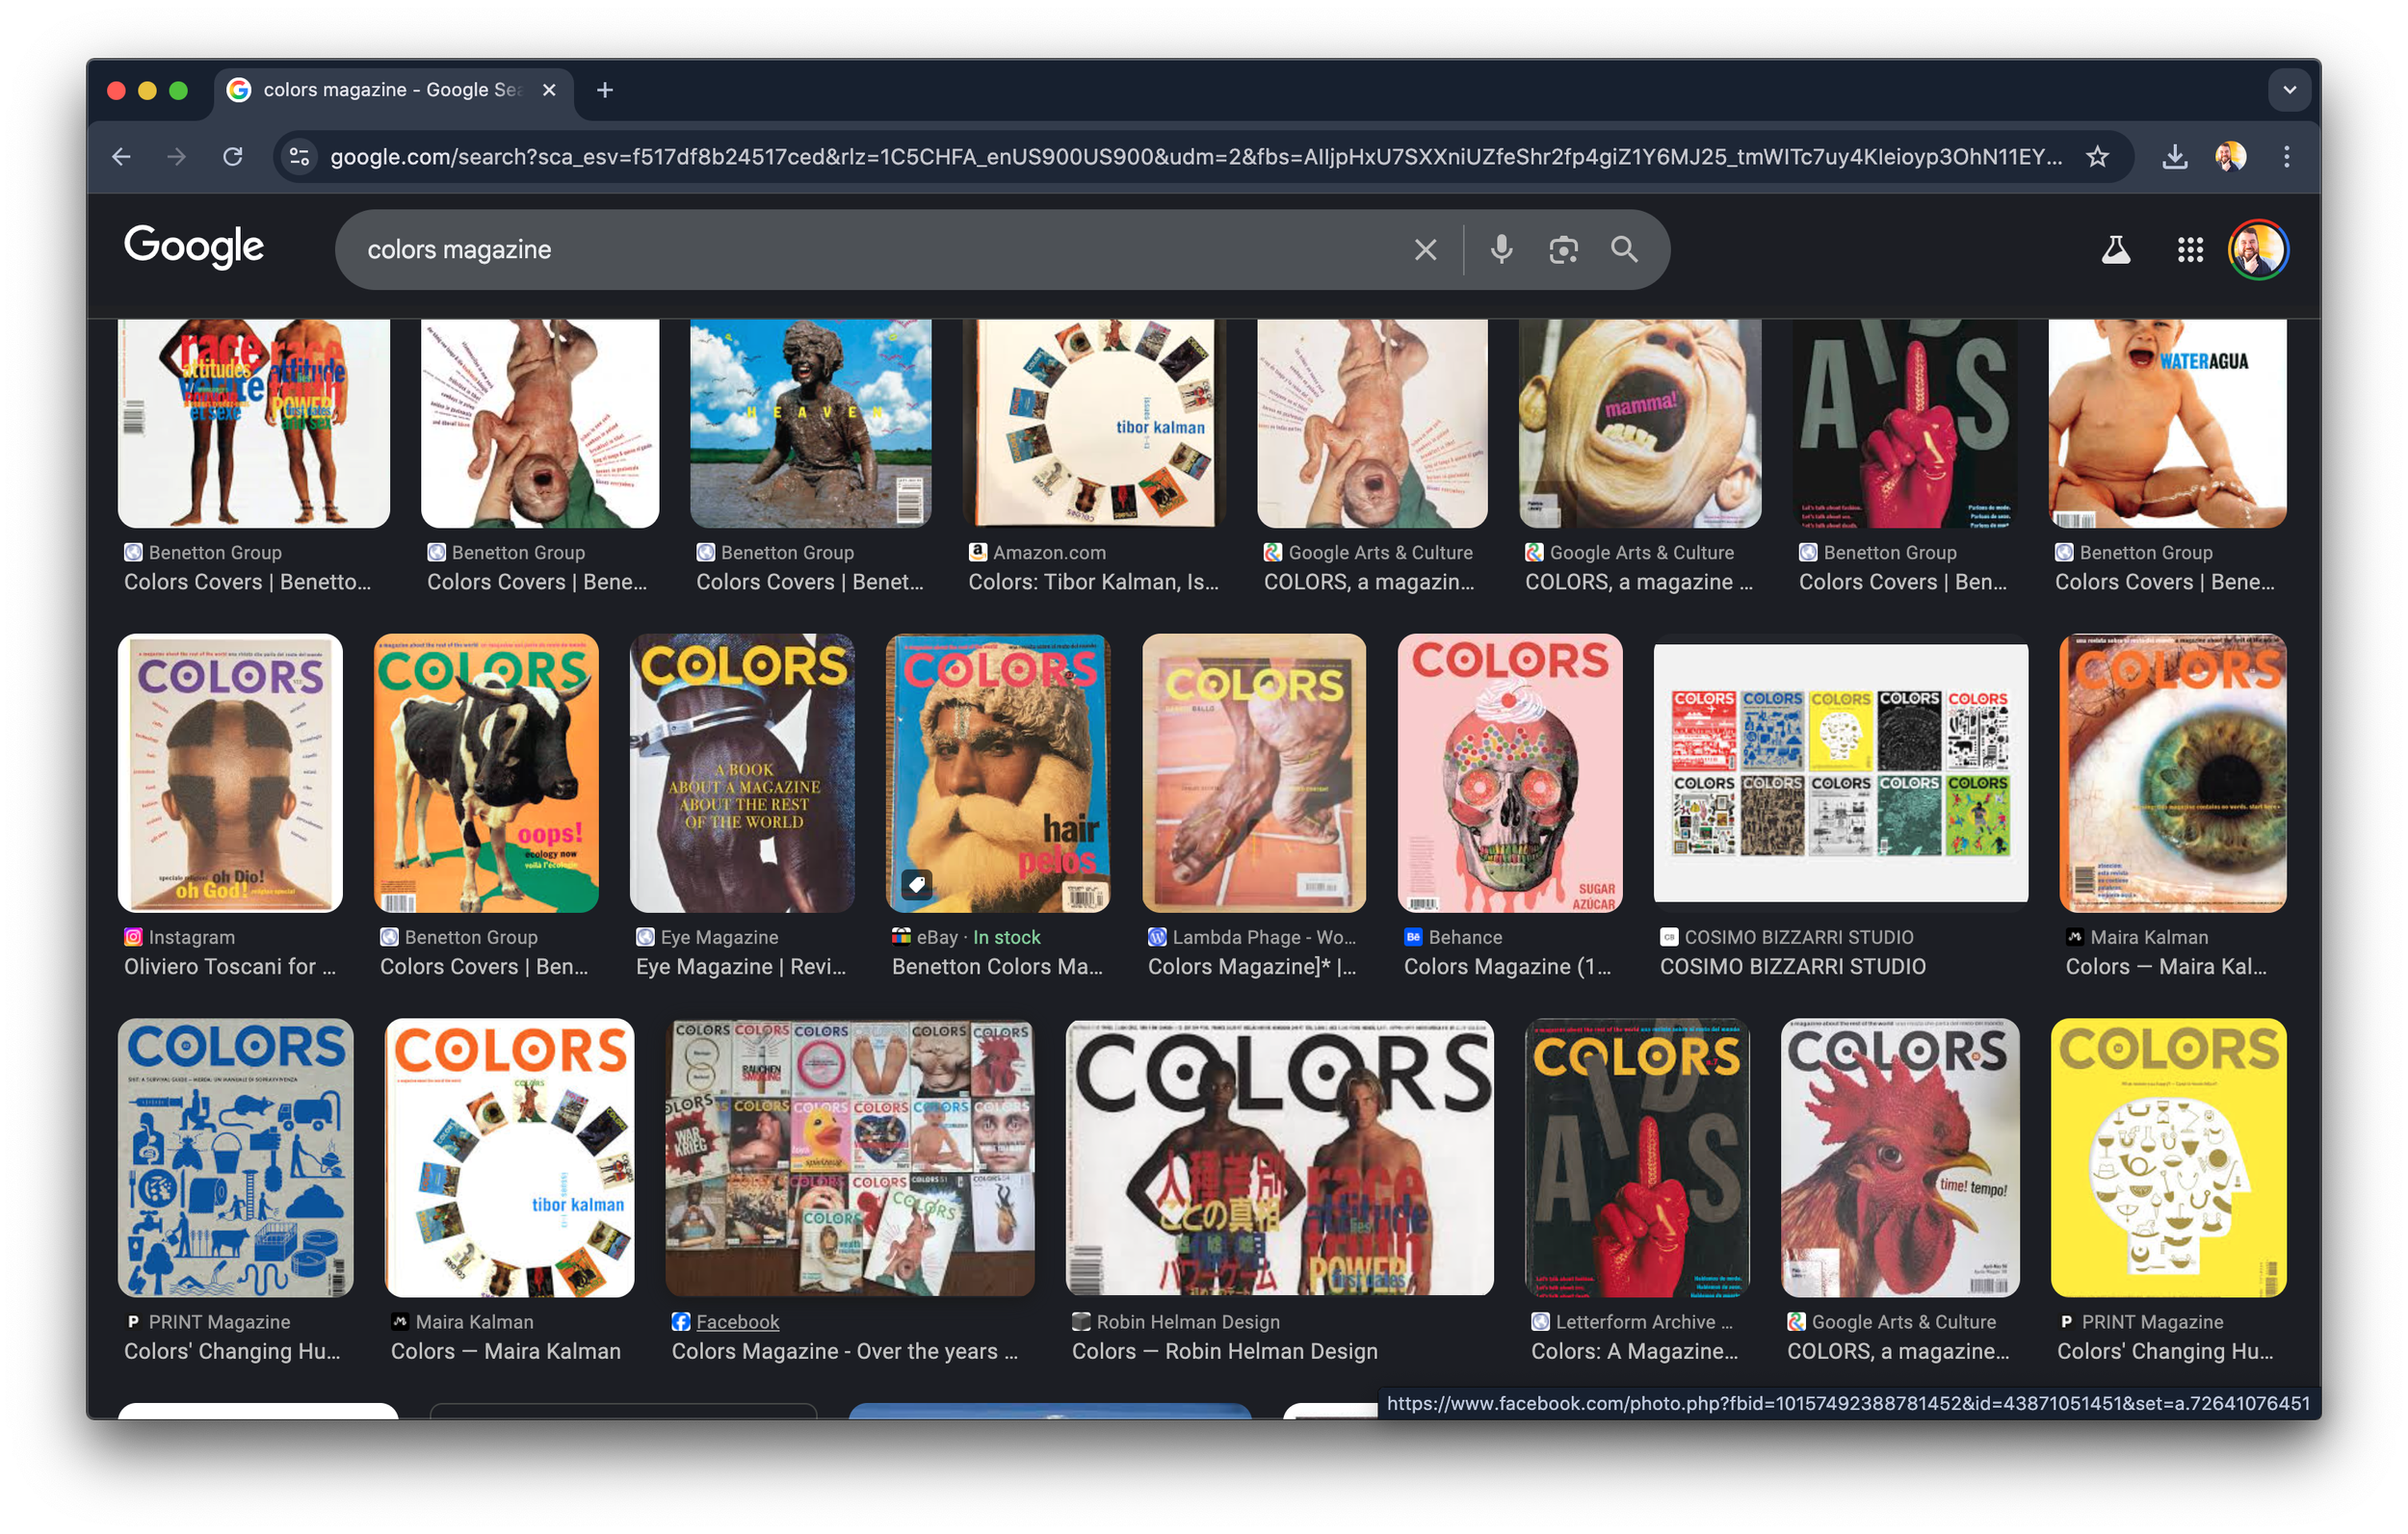Open a new browser tab
The image size is (2408, 1534).
[605, 90]
